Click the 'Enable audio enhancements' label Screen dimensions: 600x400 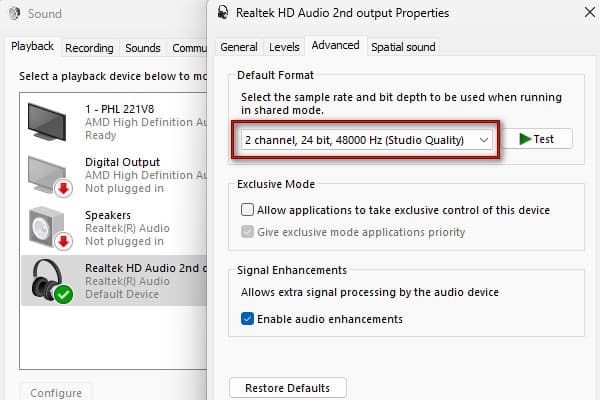pos(330,319)
